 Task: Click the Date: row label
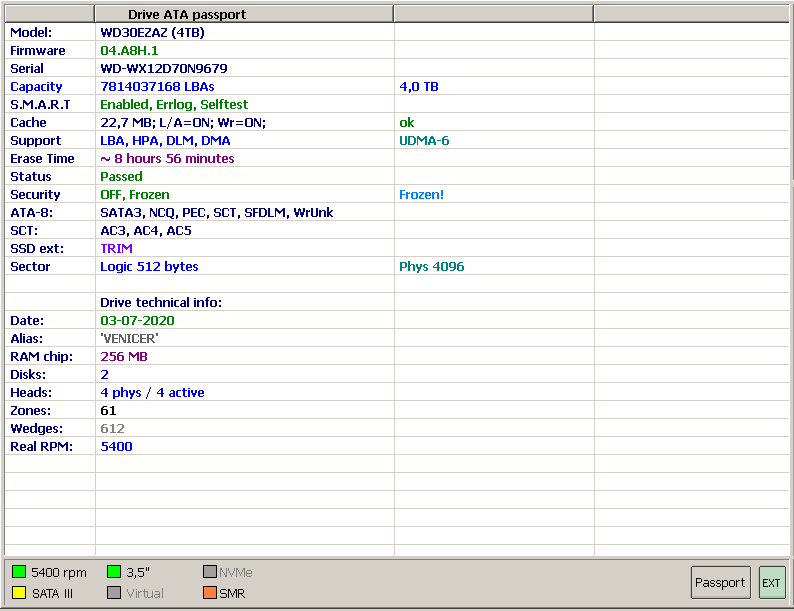tap(27, 320)
